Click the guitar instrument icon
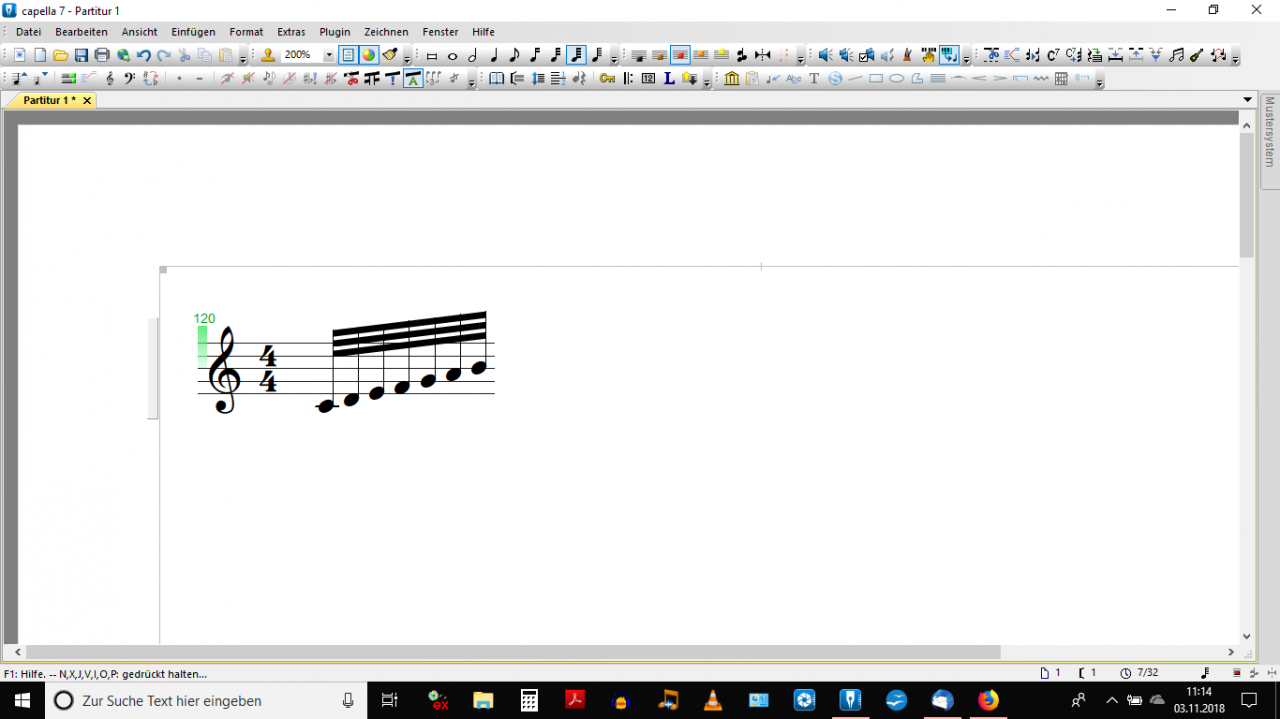 pos(1196,55)
